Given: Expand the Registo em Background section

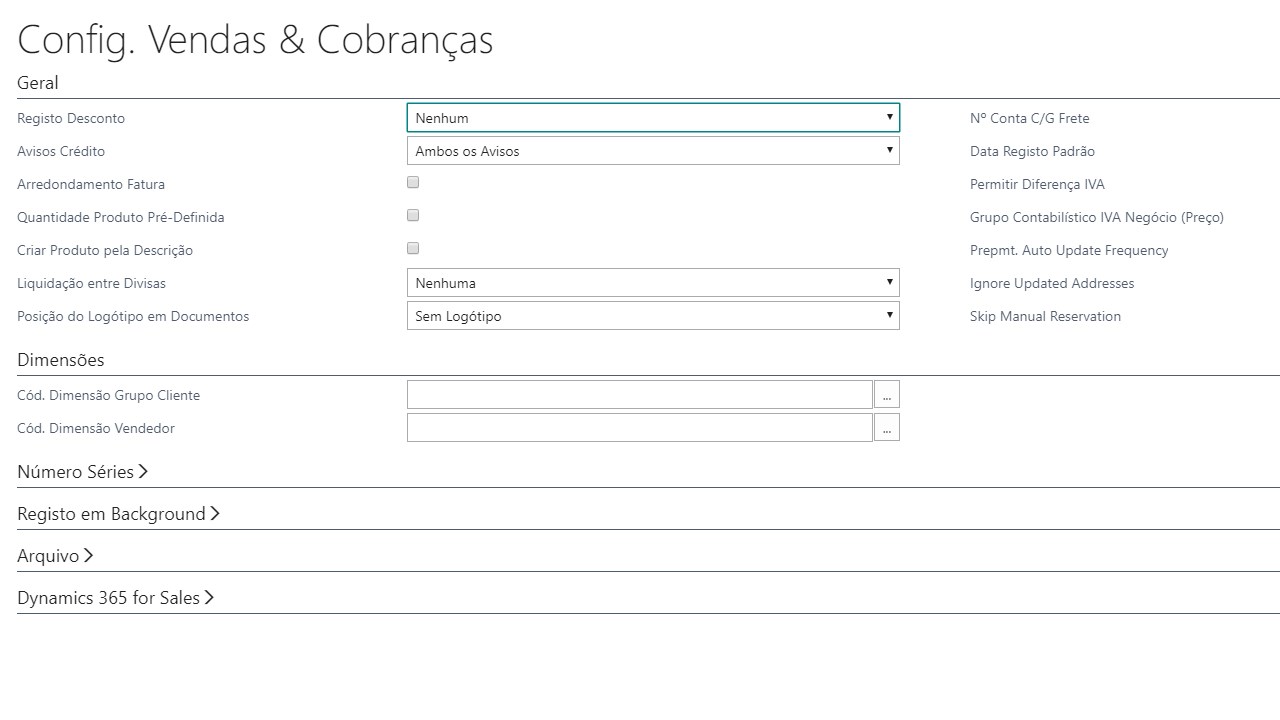Looking at the screenshot, I should pos(118,514).
